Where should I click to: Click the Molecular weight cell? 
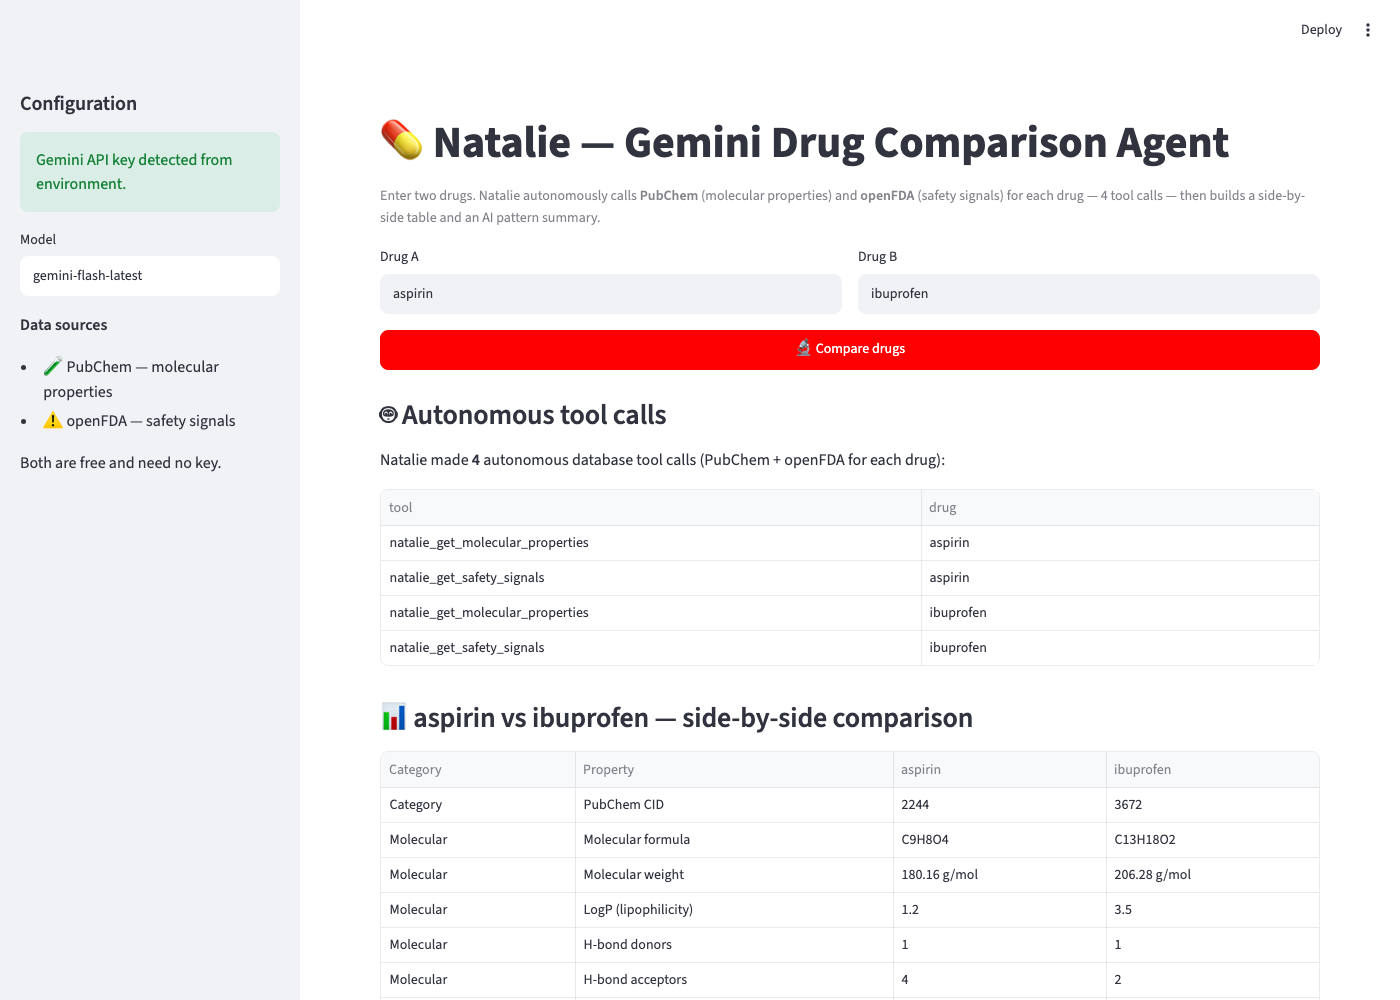pyautogui.click(x=734, y=875)
